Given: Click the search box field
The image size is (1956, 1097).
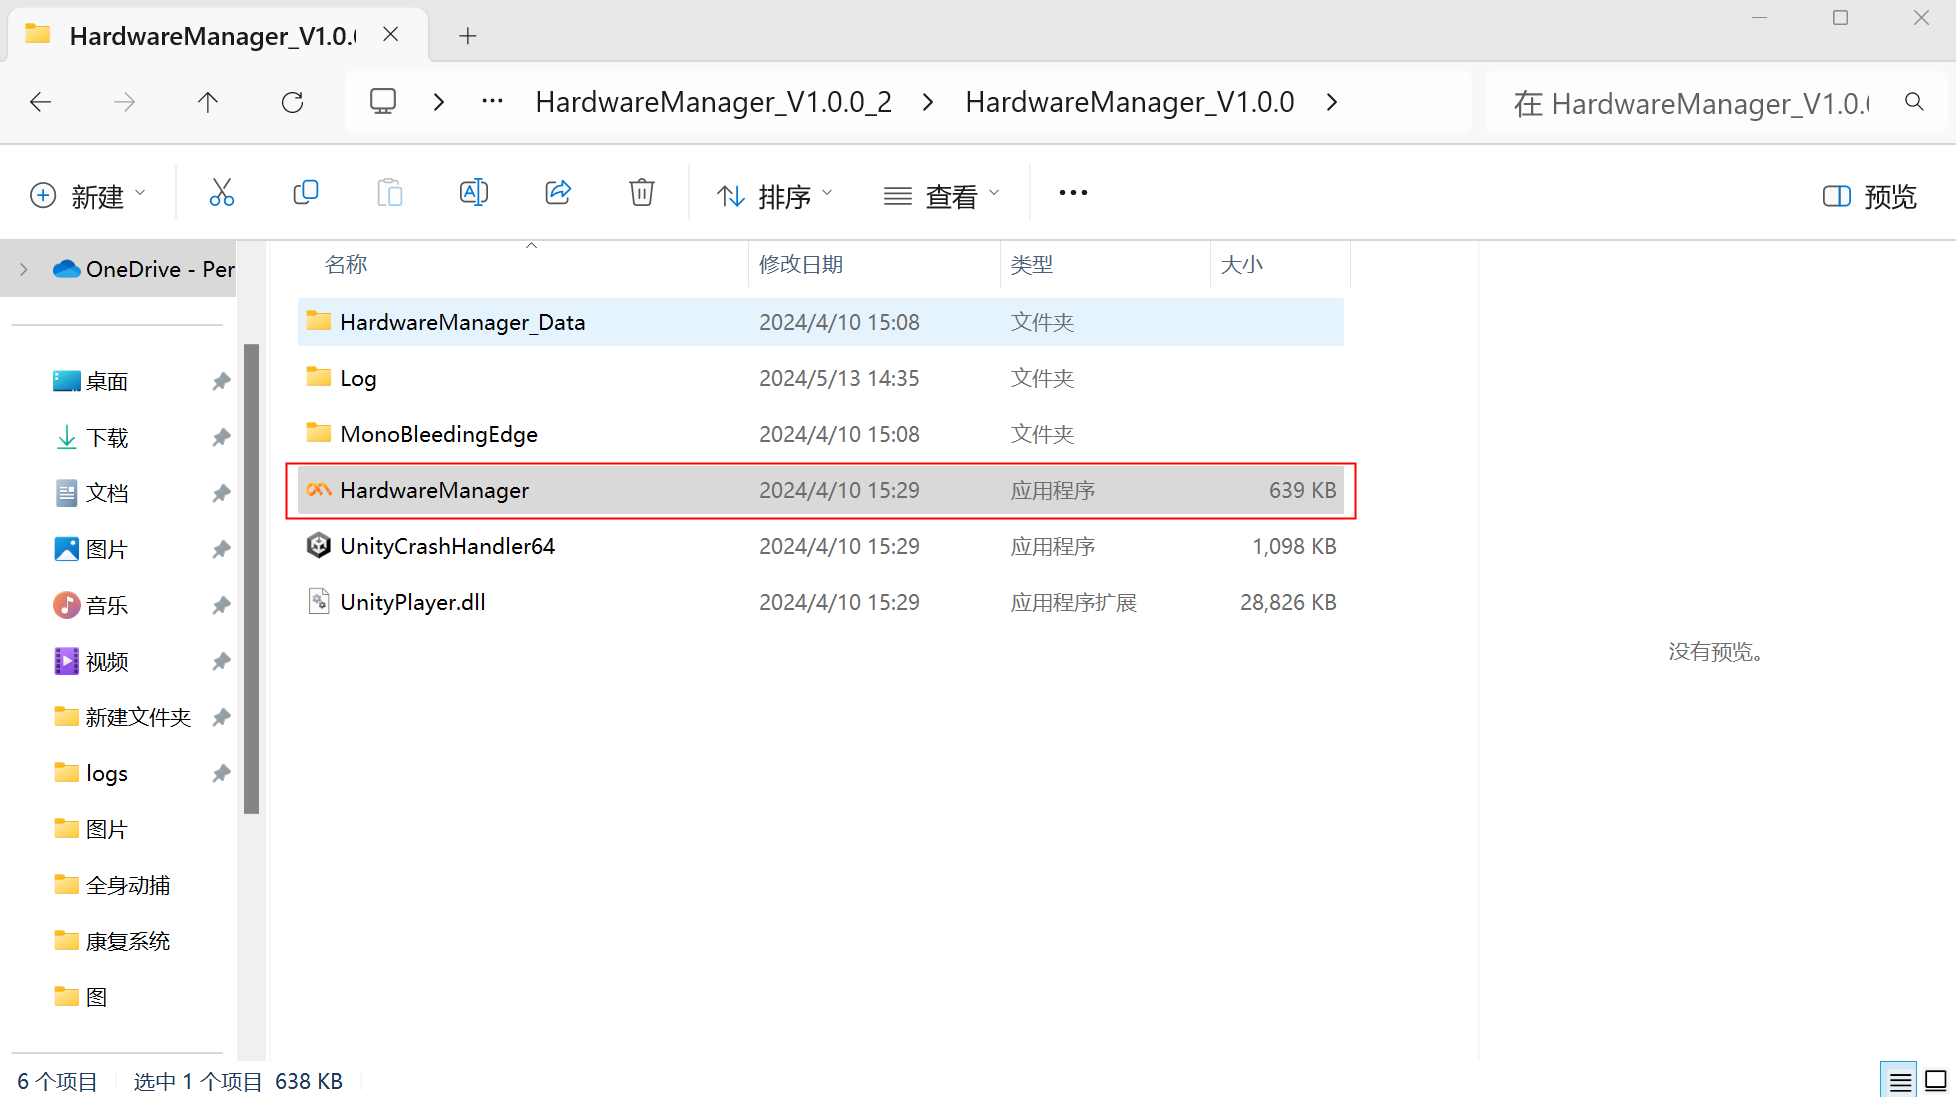Looking at the screenshot, I should coord(1690,103).
